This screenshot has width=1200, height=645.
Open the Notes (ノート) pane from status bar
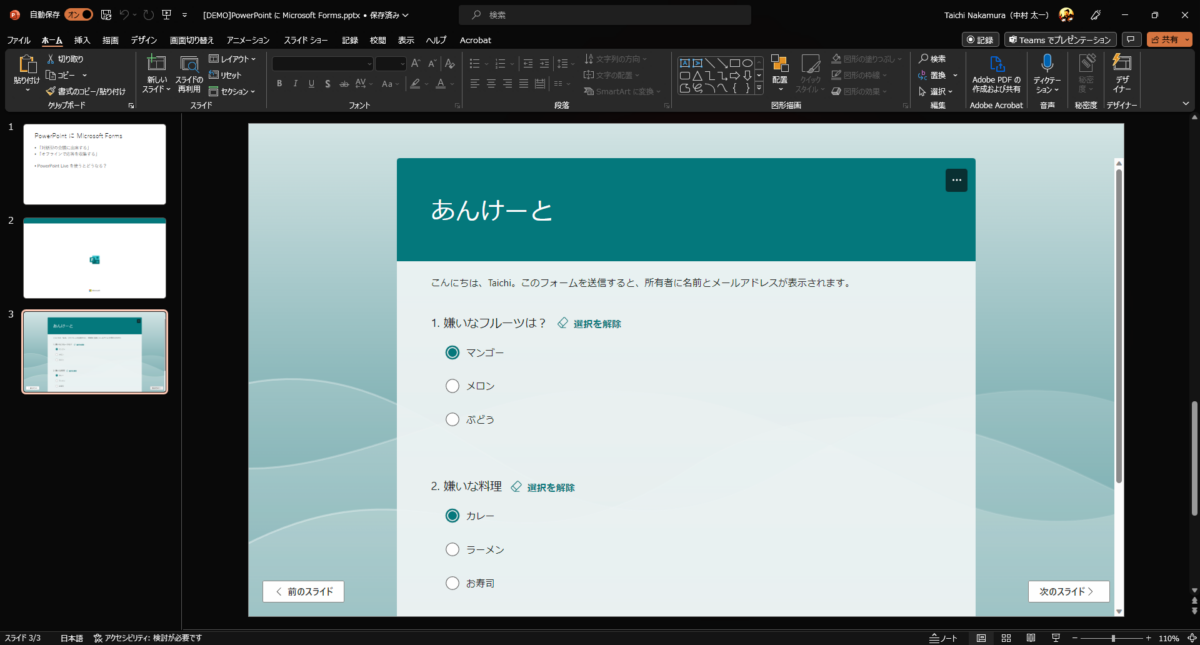coord(941,637)
